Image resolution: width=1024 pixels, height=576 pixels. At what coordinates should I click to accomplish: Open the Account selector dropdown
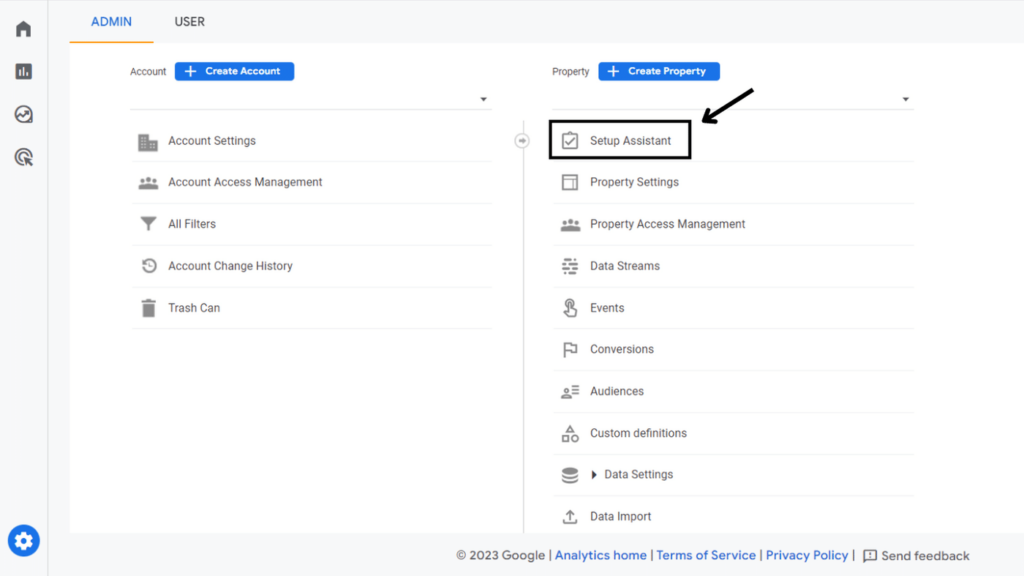483,99
